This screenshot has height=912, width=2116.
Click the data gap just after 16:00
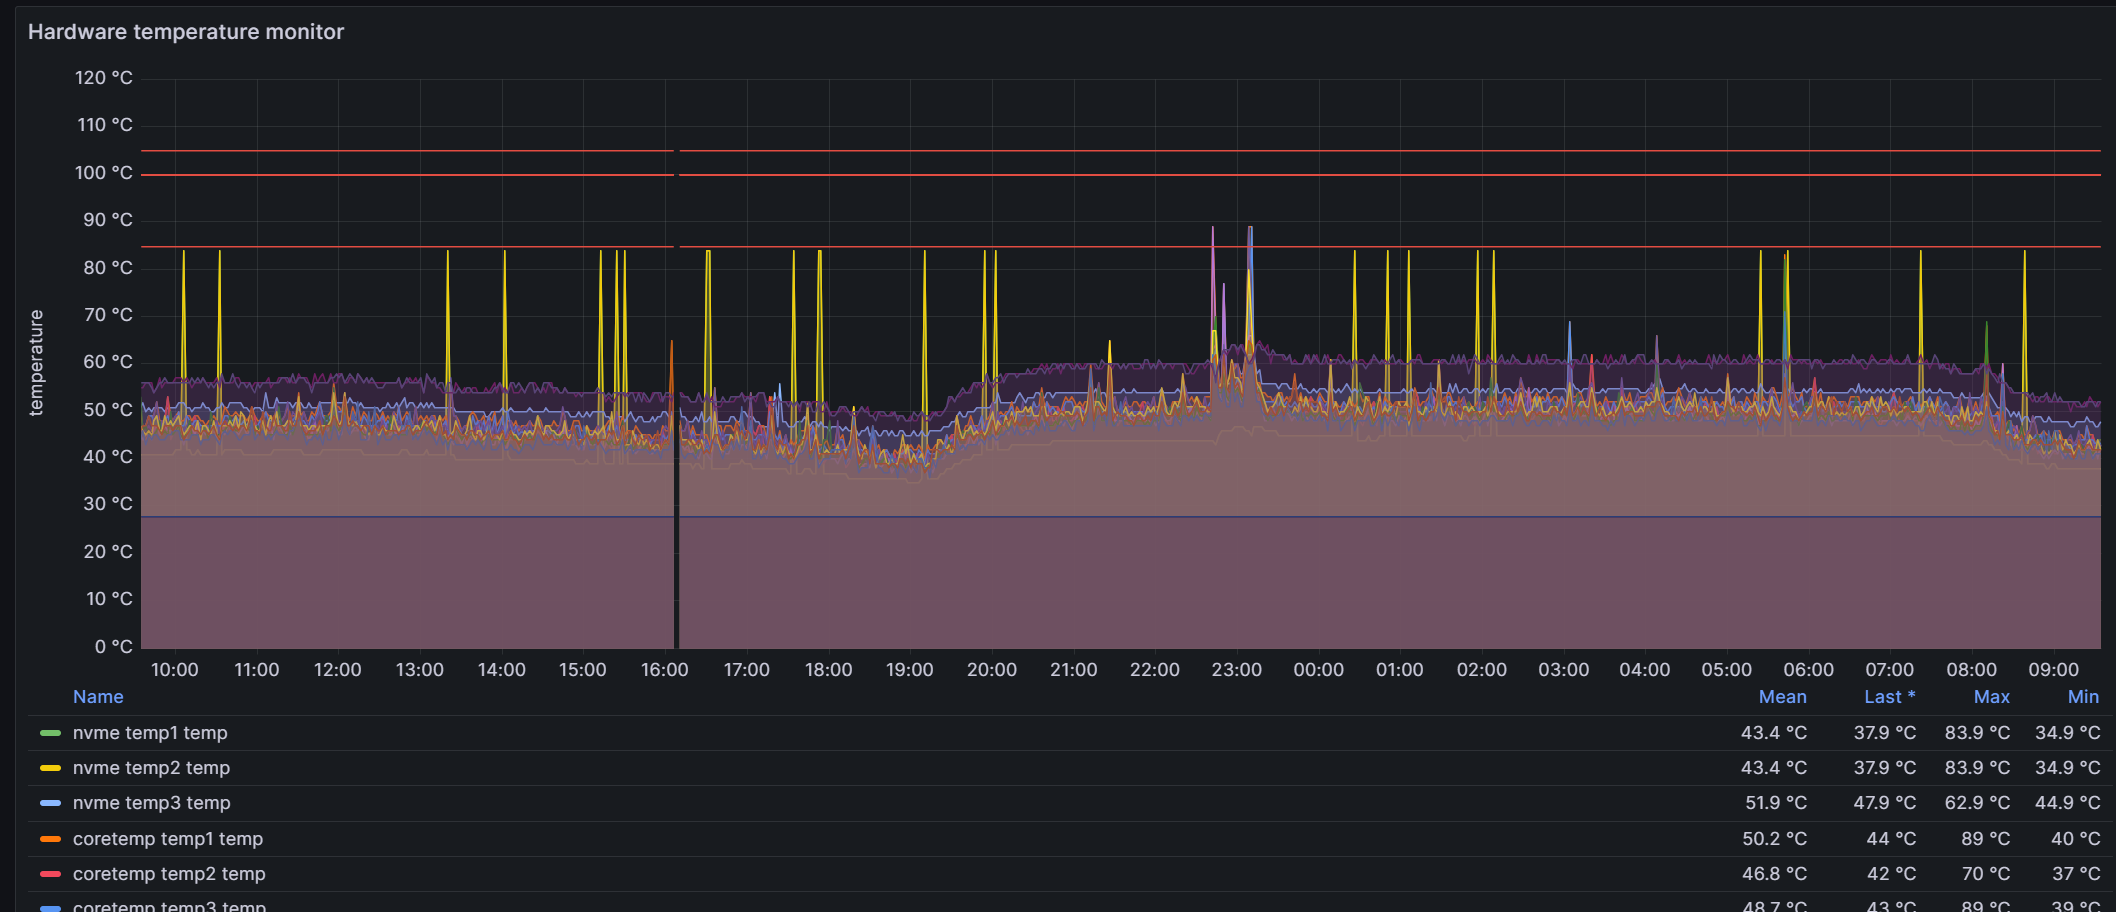pyautogui.click(x=677, y=400)
